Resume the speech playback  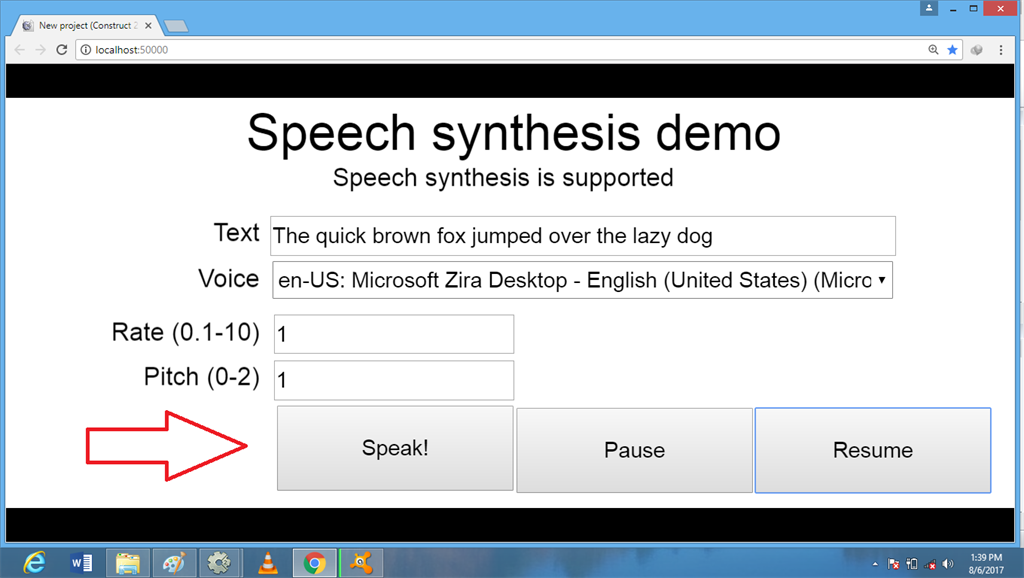coord(871,449)
